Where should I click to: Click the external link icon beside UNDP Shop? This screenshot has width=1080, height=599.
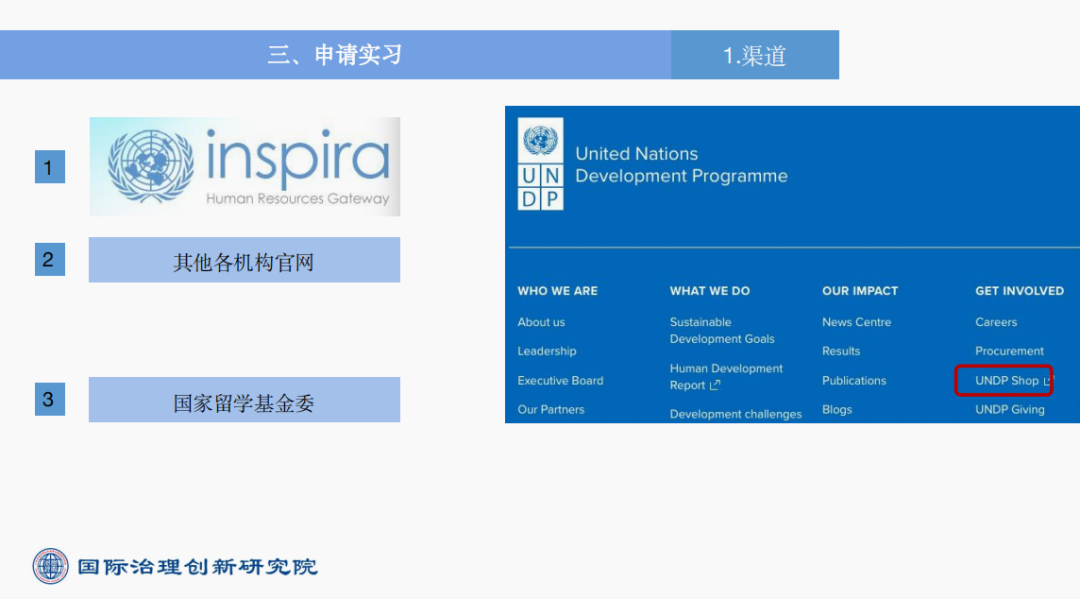click(x=1047, y=381)
